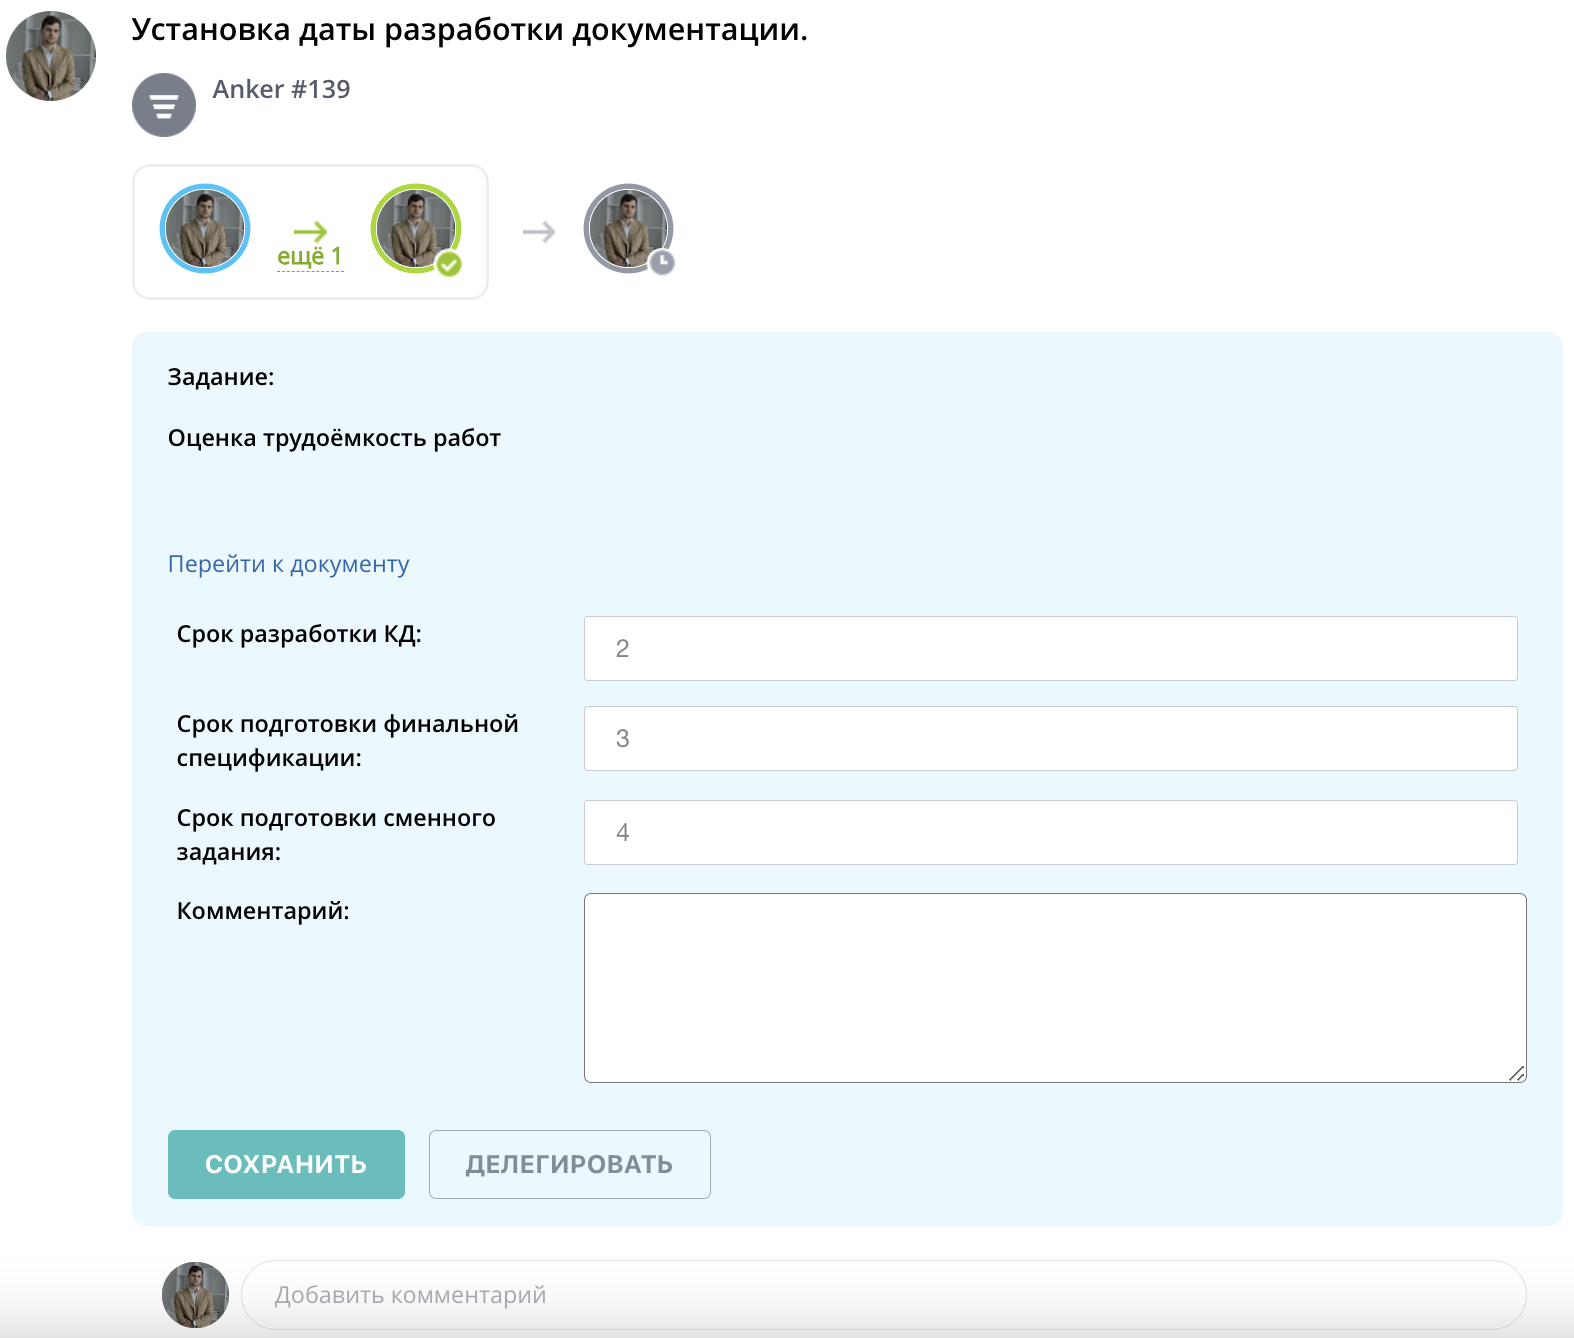Click the gray-ringed pending avatar
This screenshot has width=1574, height=1338.
pyautogui.click(x=626, y=227)
